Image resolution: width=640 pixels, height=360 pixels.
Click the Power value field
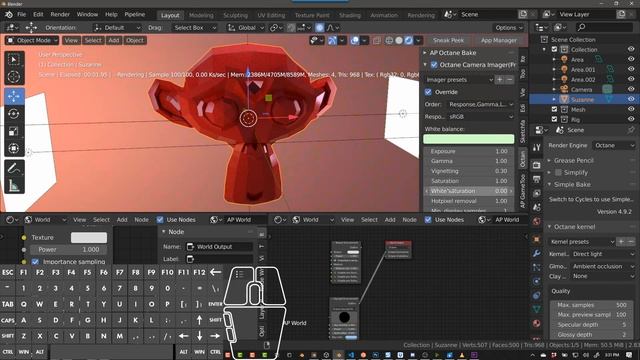click(x=69, y=249)
